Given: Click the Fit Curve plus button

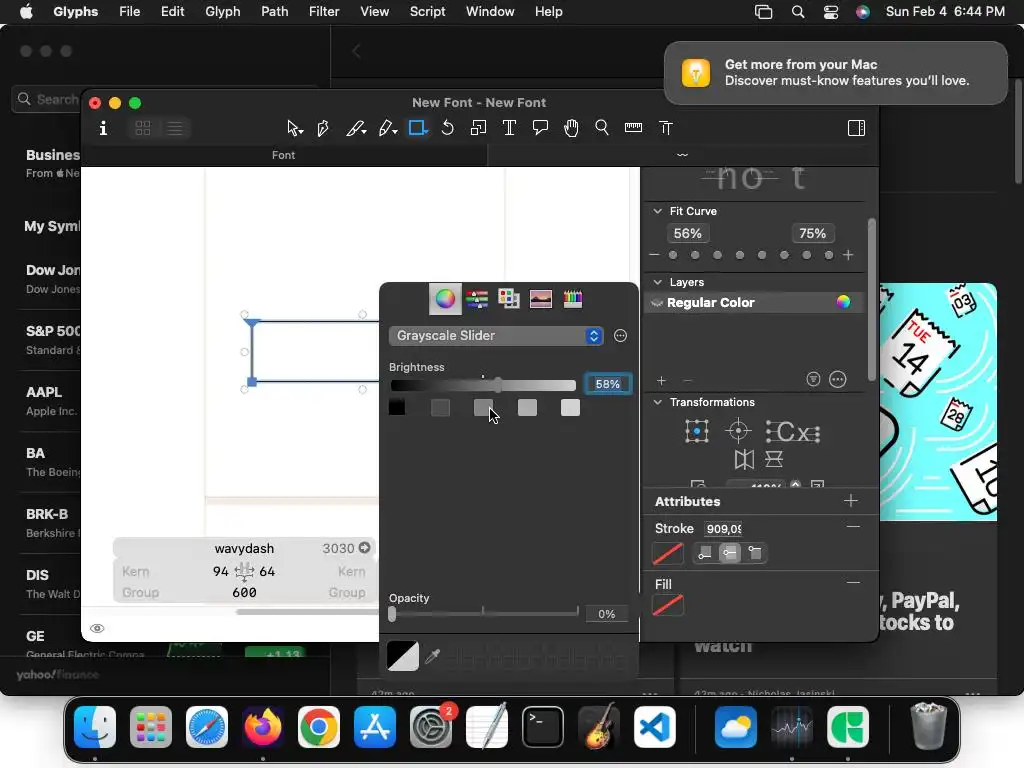Looking at the screenshot, I should pyautogui.click(x=848, y=255).
